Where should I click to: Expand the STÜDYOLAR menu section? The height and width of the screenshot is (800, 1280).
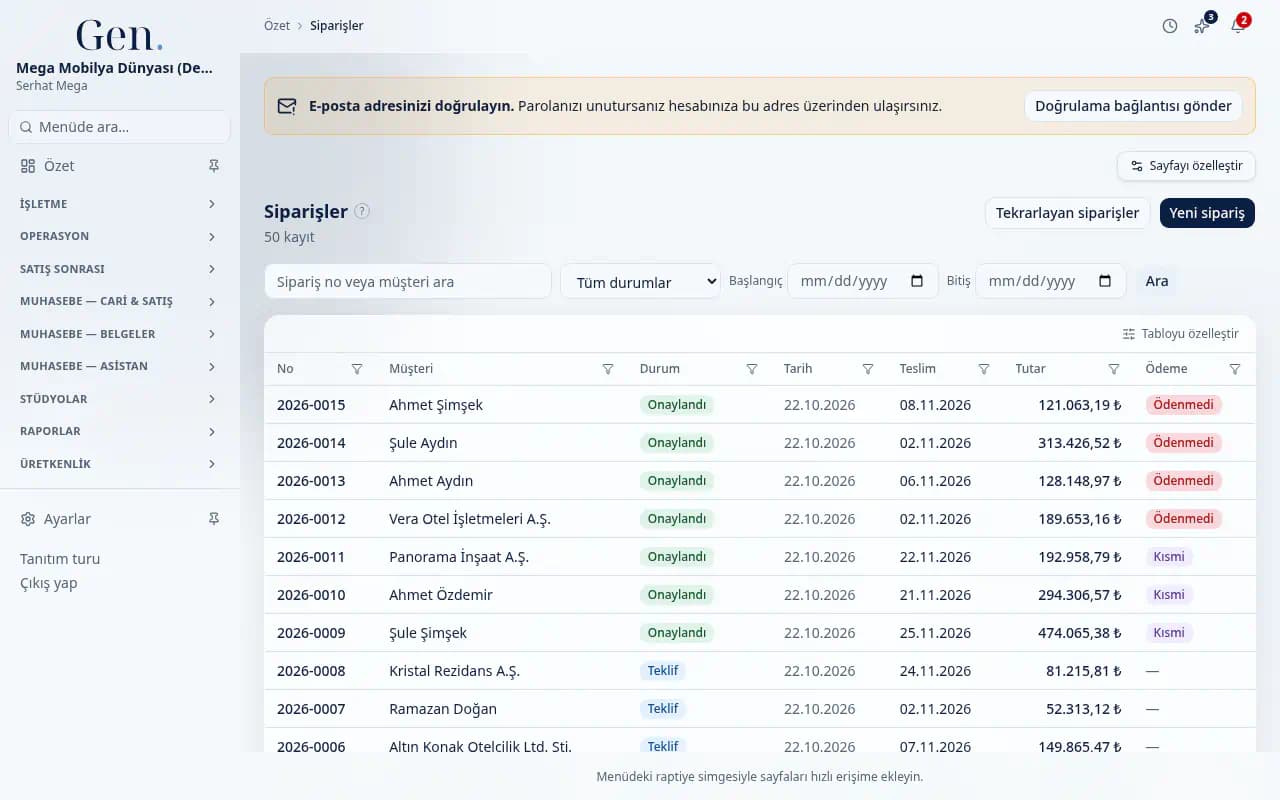point(119,399)
